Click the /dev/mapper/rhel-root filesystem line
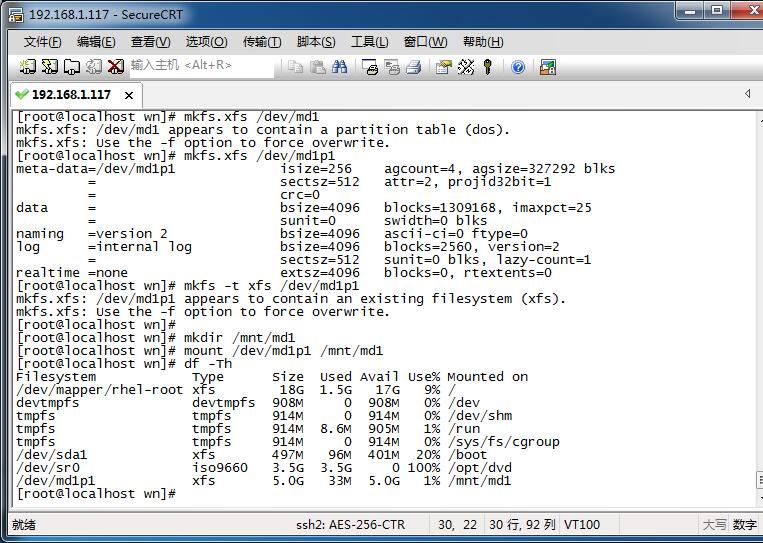Screen dimensions: 763x543 236,390
